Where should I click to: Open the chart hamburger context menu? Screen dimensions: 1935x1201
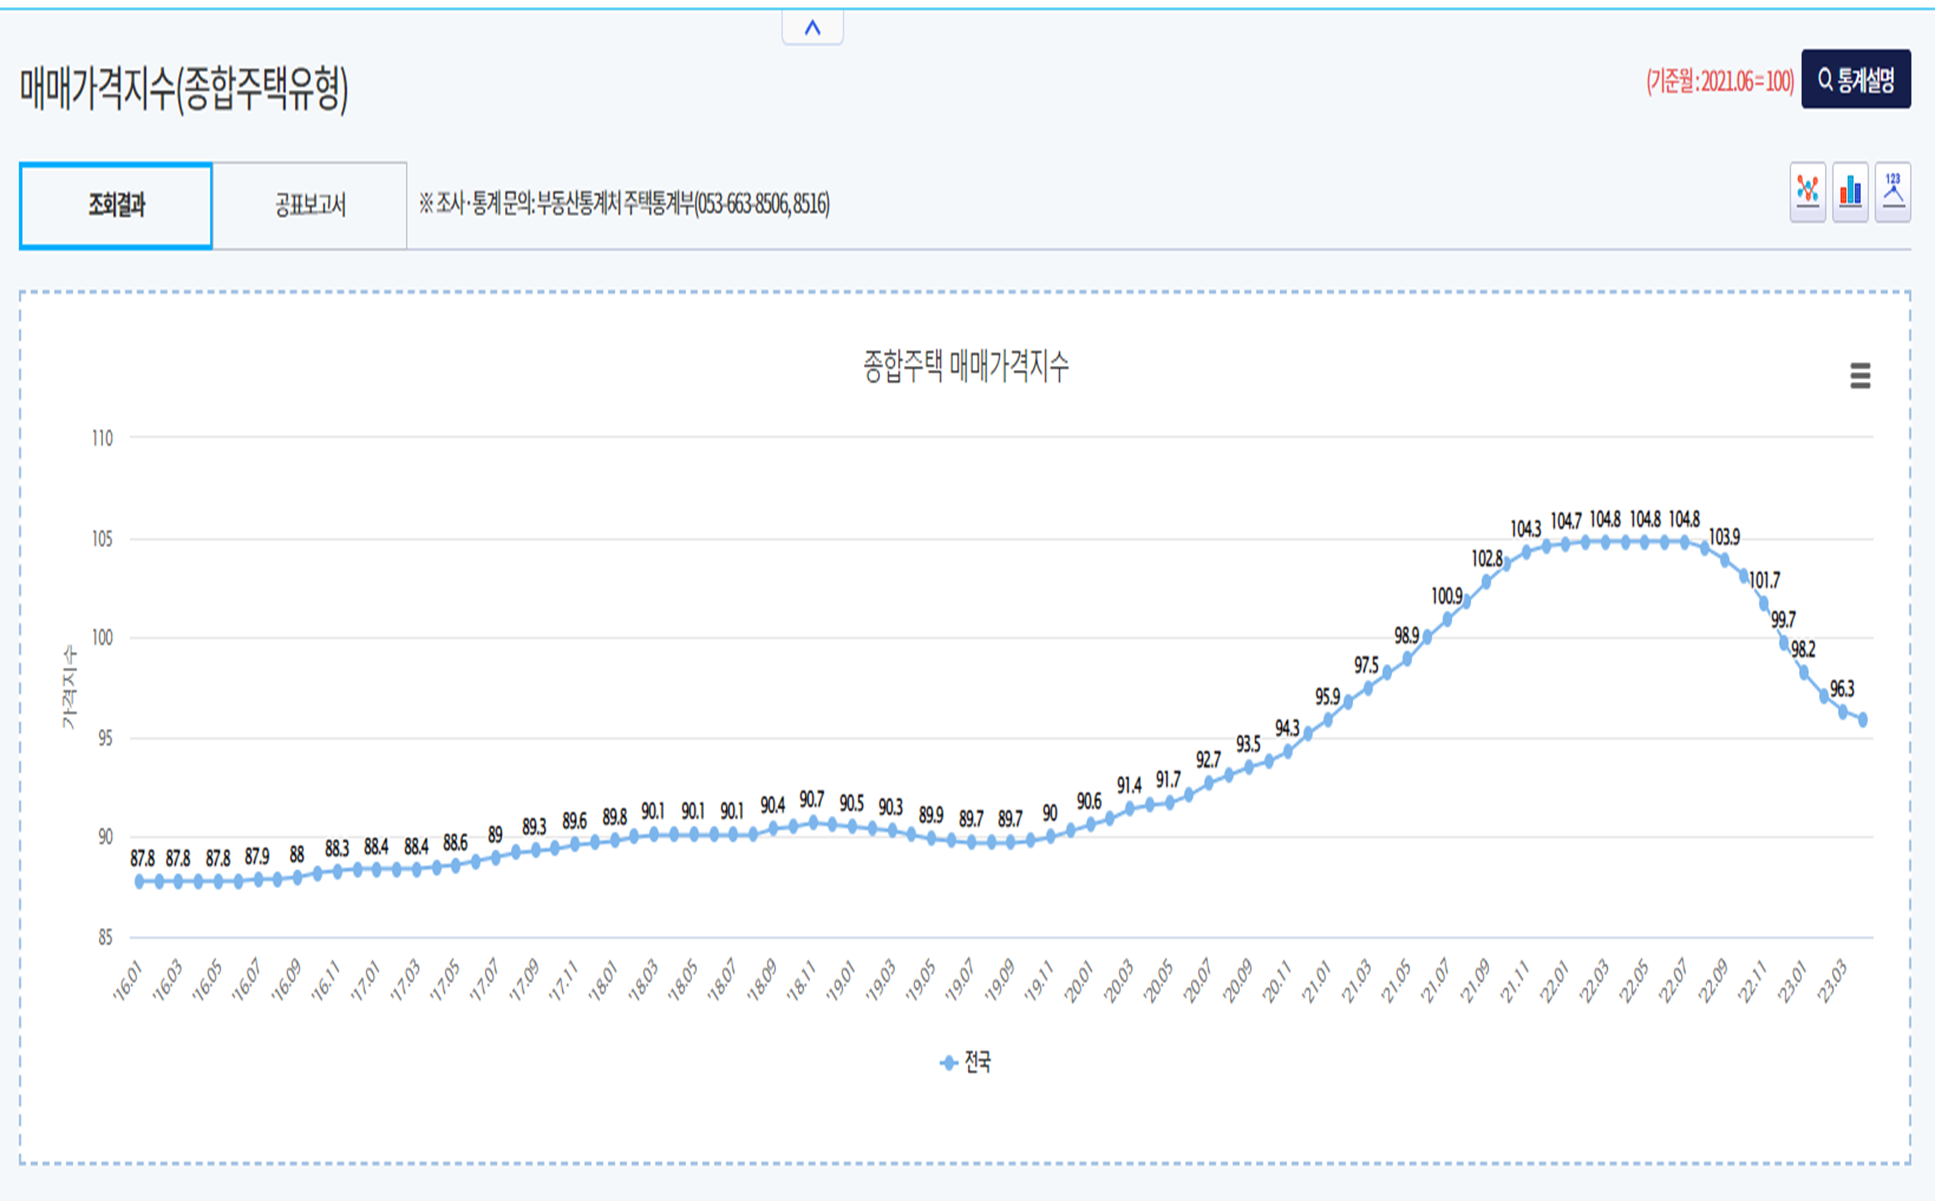click(1860, 376)
